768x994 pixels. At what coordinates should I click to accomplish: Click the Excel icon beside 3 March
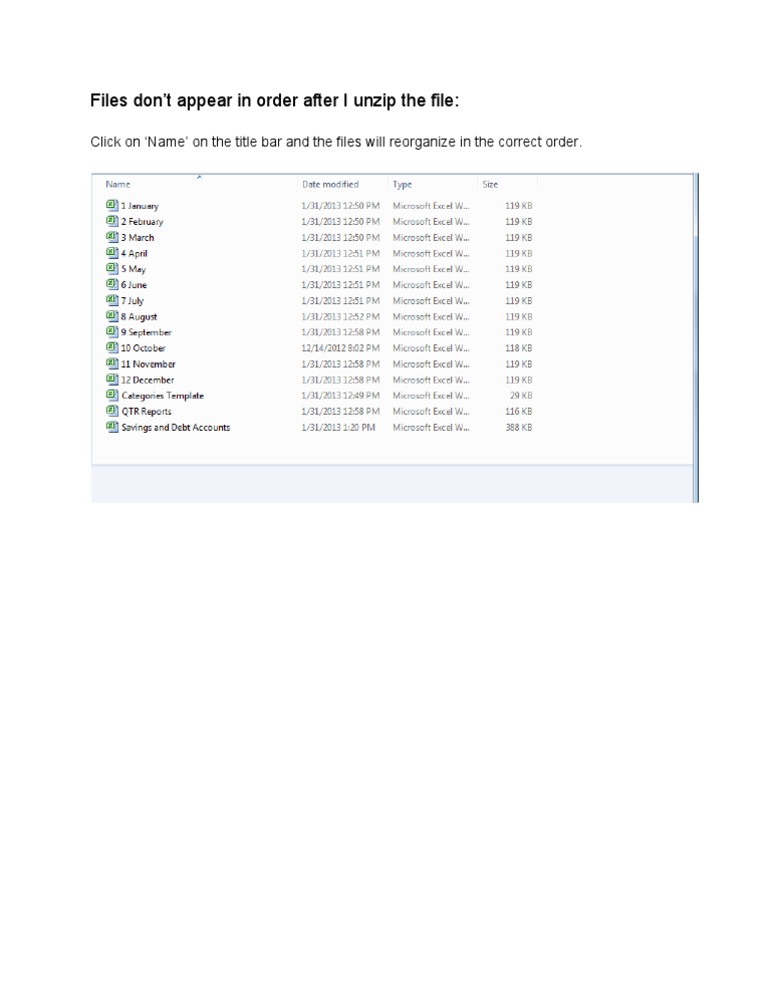112,236
